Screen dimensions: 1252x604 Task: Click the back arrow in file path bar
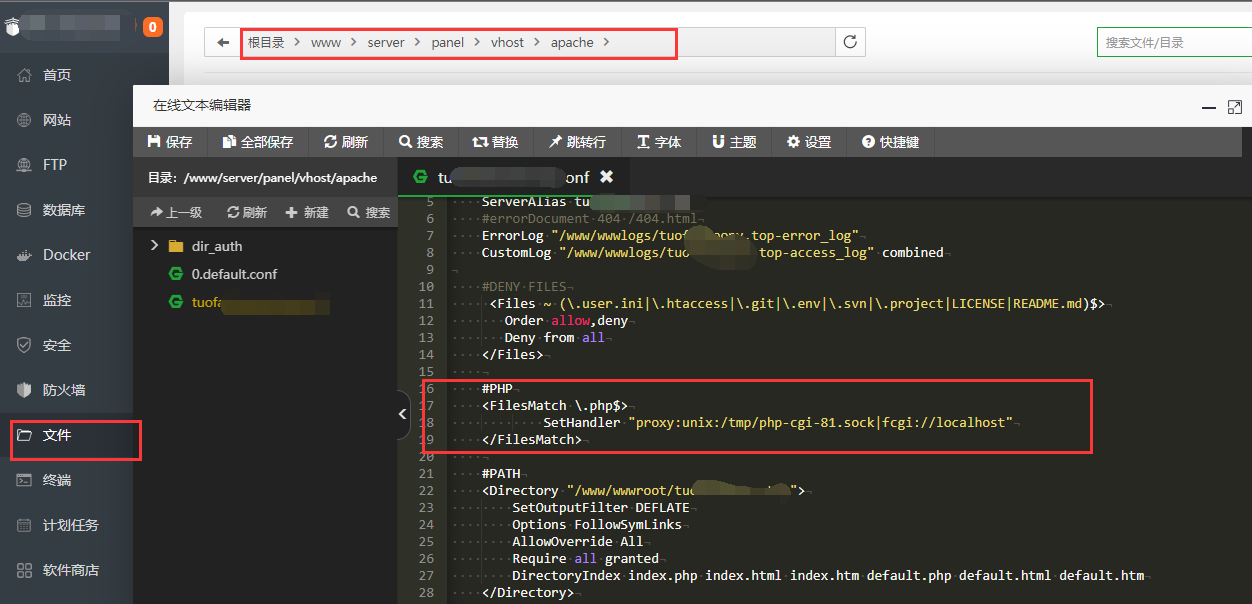pos(223,42)
